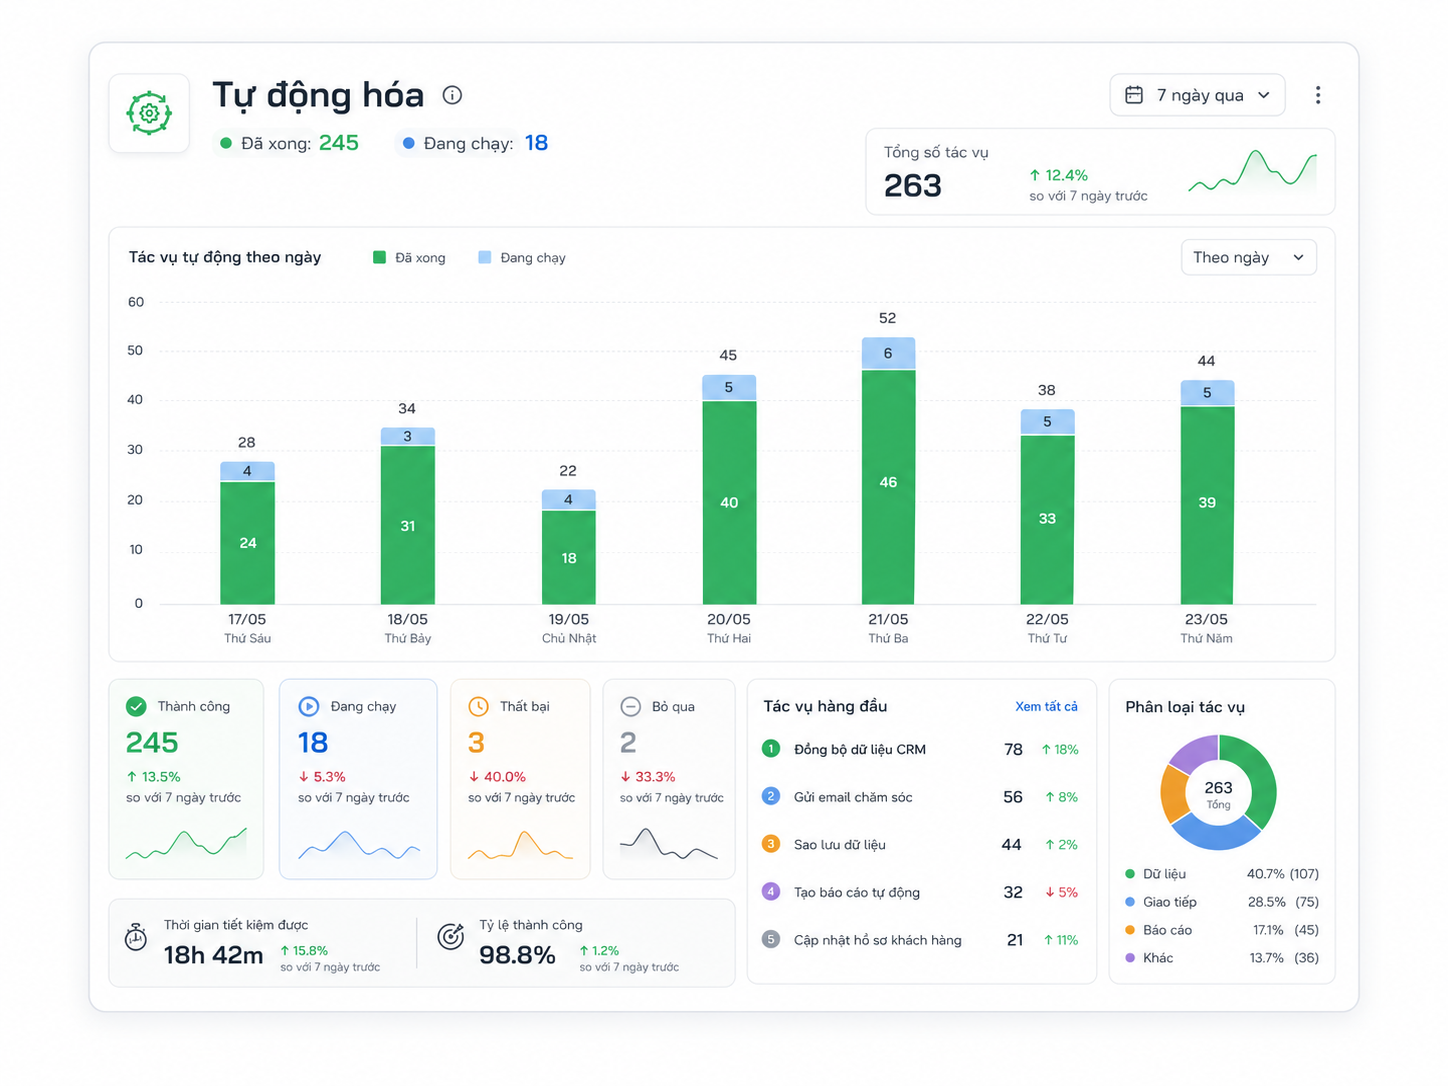1448x1086 pixels.
Task: Expand the 7 ngày qua date range dropdown
Action: coord(1197,95)
